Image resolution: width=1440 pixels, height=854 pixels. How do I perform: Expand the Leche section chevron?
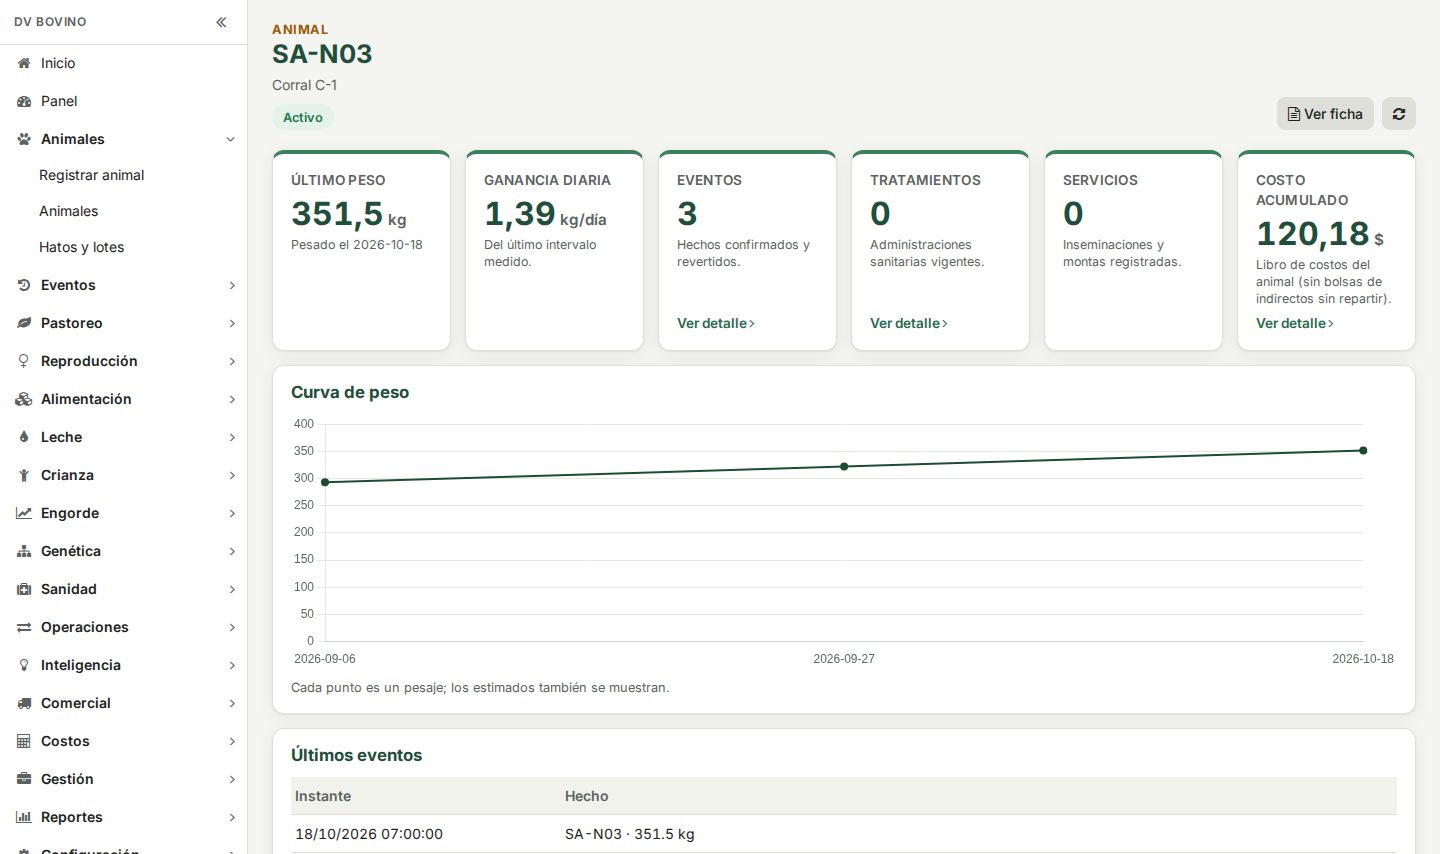pyautogui.click(x=232, y=437)
